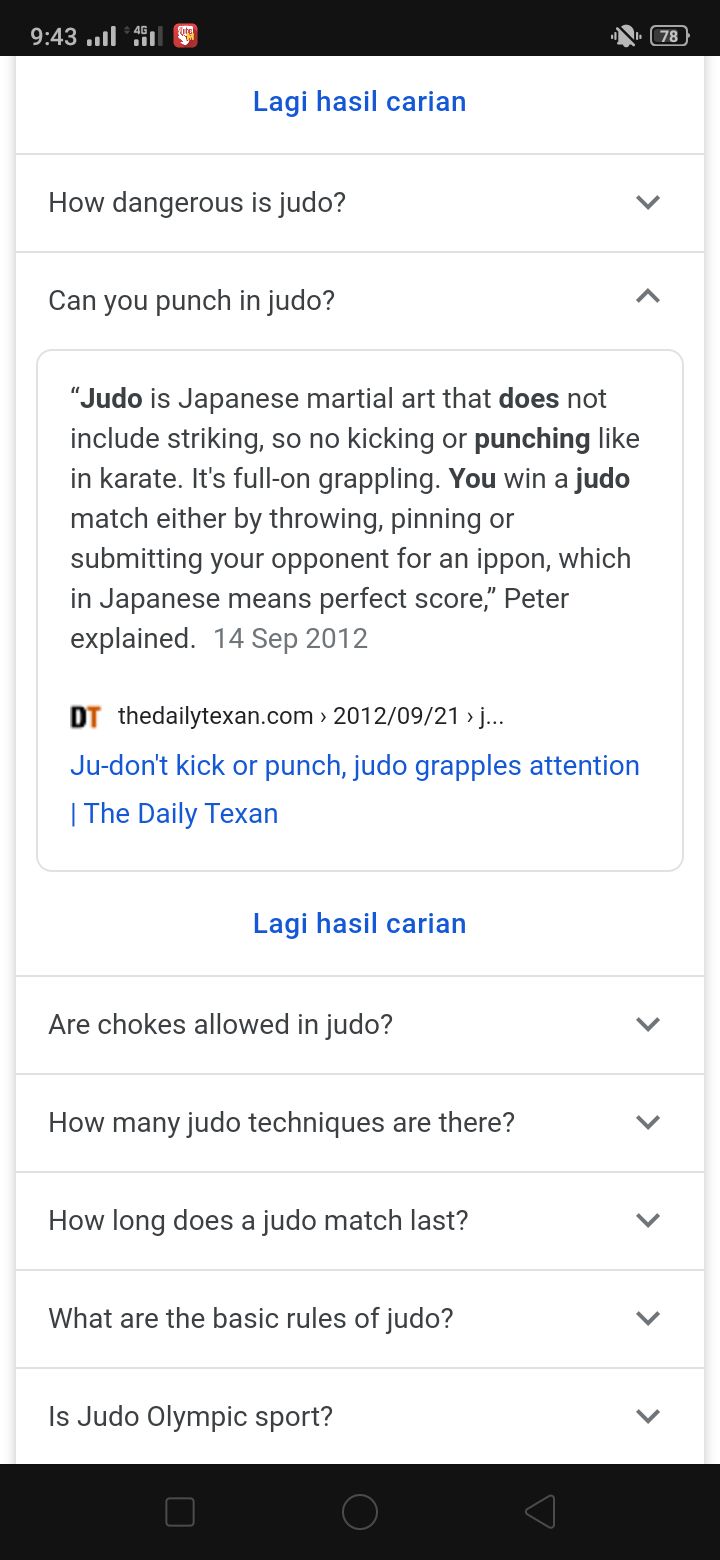This screenshot has height=1560, width=720.
Task: Tap the Android back triangle button
Action: point(540,1512)
